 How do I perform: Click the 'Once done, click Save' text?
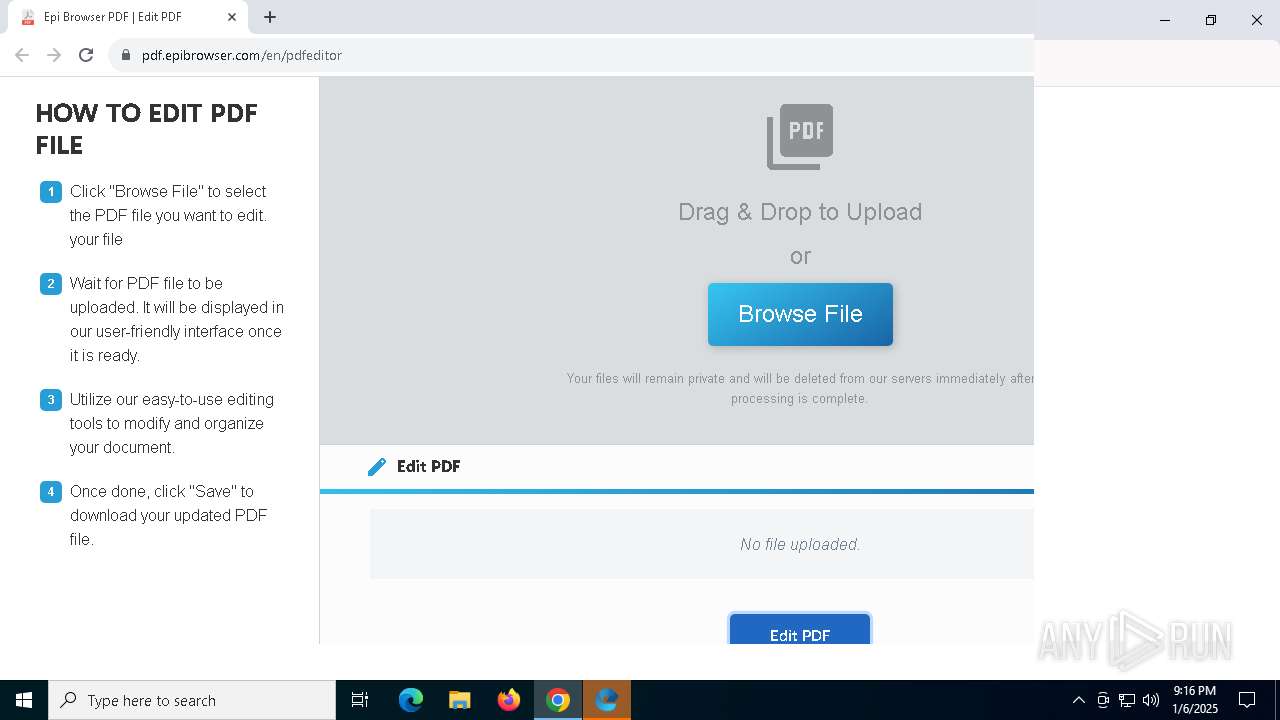tap(168, 515)
